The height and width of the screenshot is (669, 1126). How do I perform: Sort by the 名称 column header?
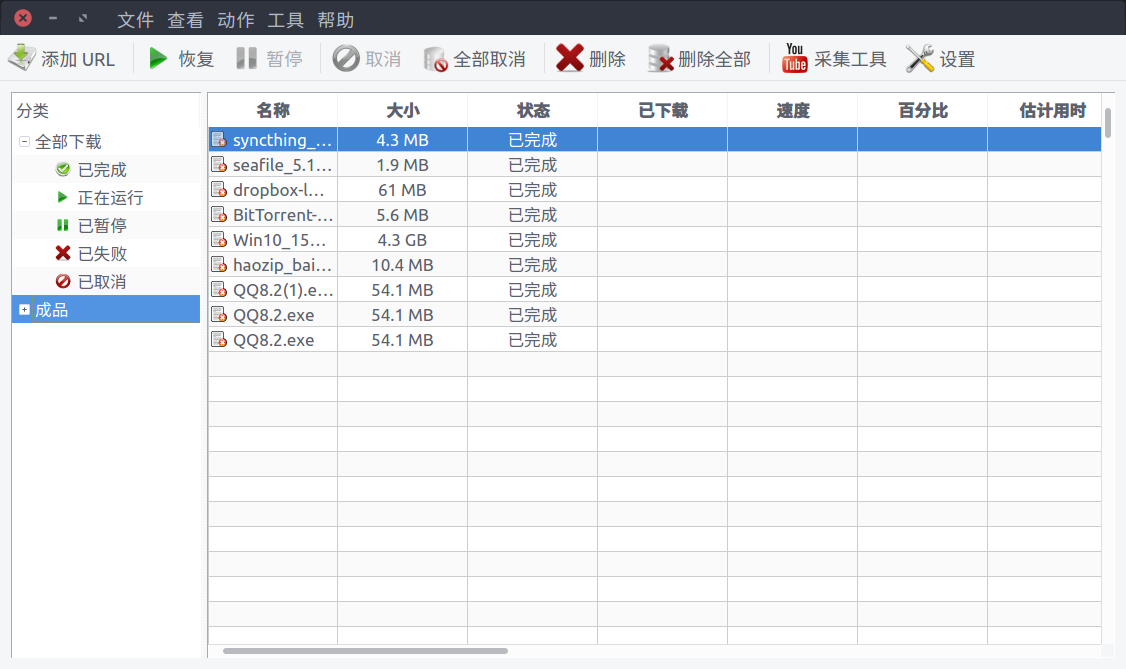click(273, 110)
